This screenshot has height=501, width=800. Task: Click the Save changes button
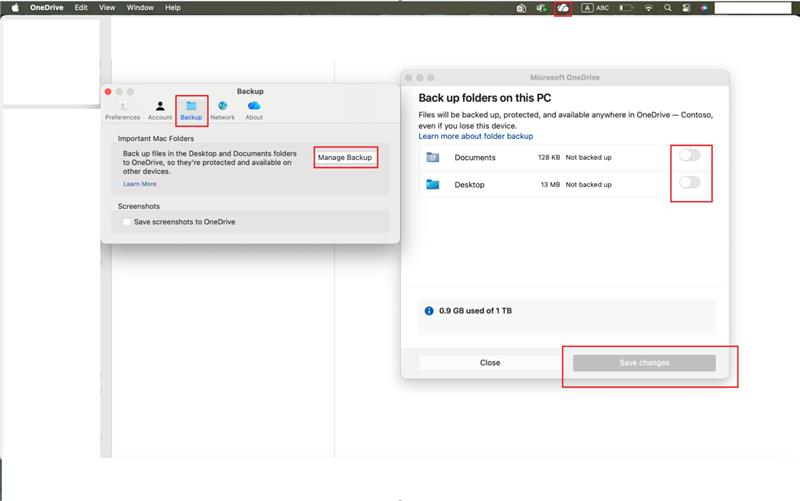coord(644,363)
